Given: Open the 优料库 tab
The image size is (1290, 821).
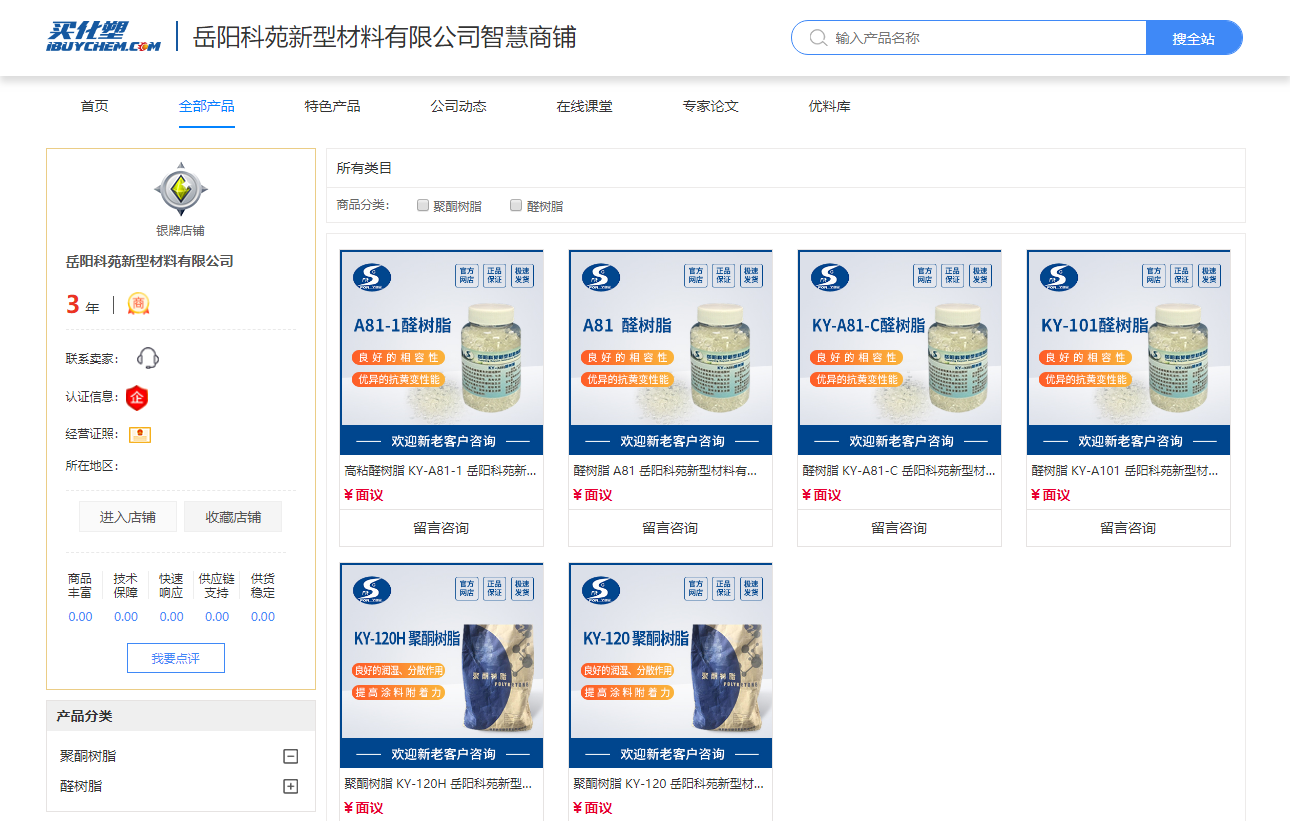Looking at the screenshot, I should click(x=830, y=106).
